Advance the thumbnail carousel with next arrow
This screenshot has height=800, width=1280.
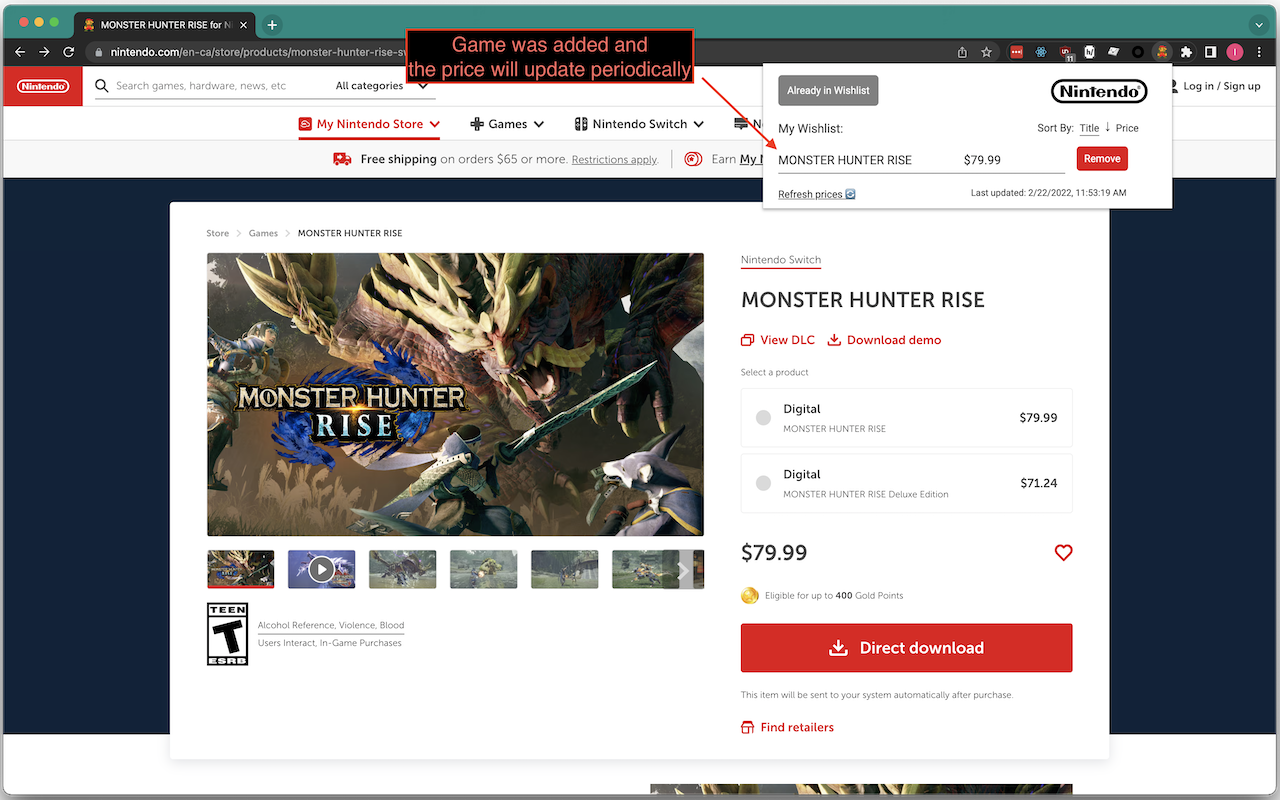684,570
